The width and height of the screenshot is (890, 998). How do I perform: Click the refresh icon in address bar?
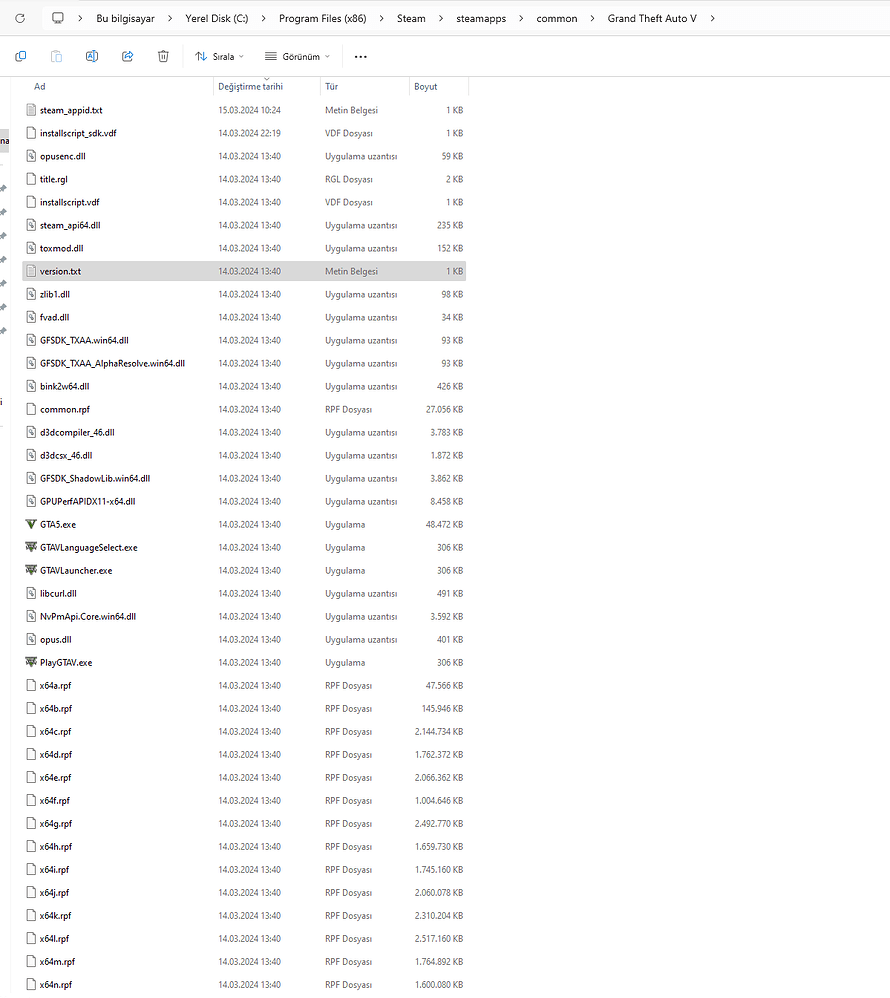pos(20,18)
